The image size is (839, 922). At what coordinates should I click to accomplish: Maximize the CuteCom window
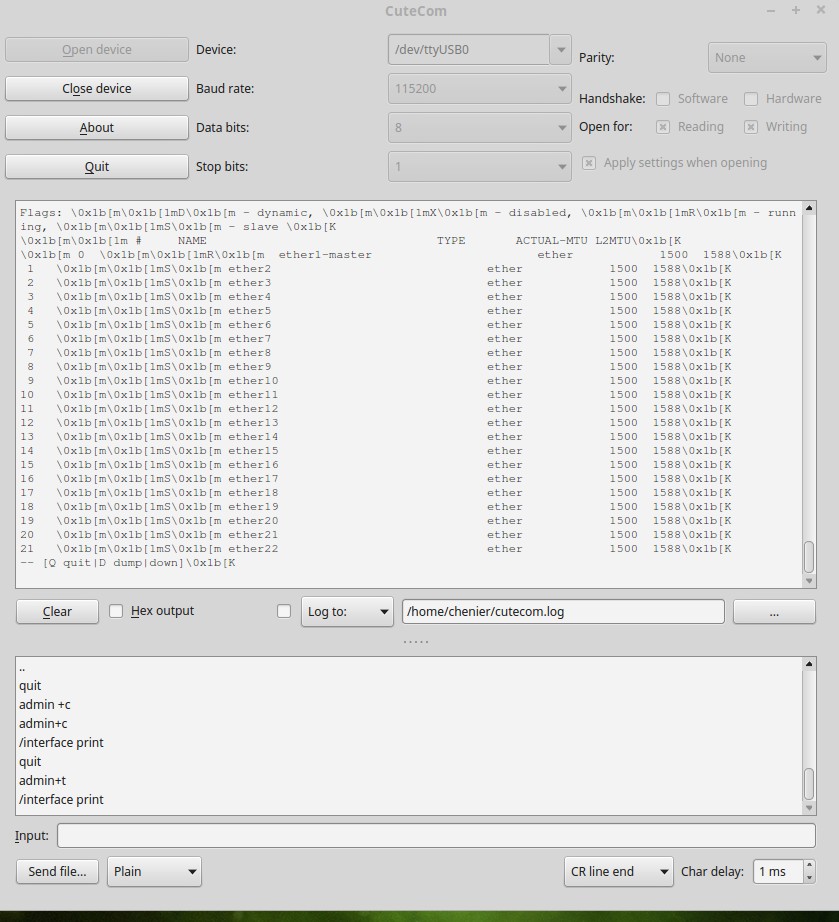coord(795,10)
